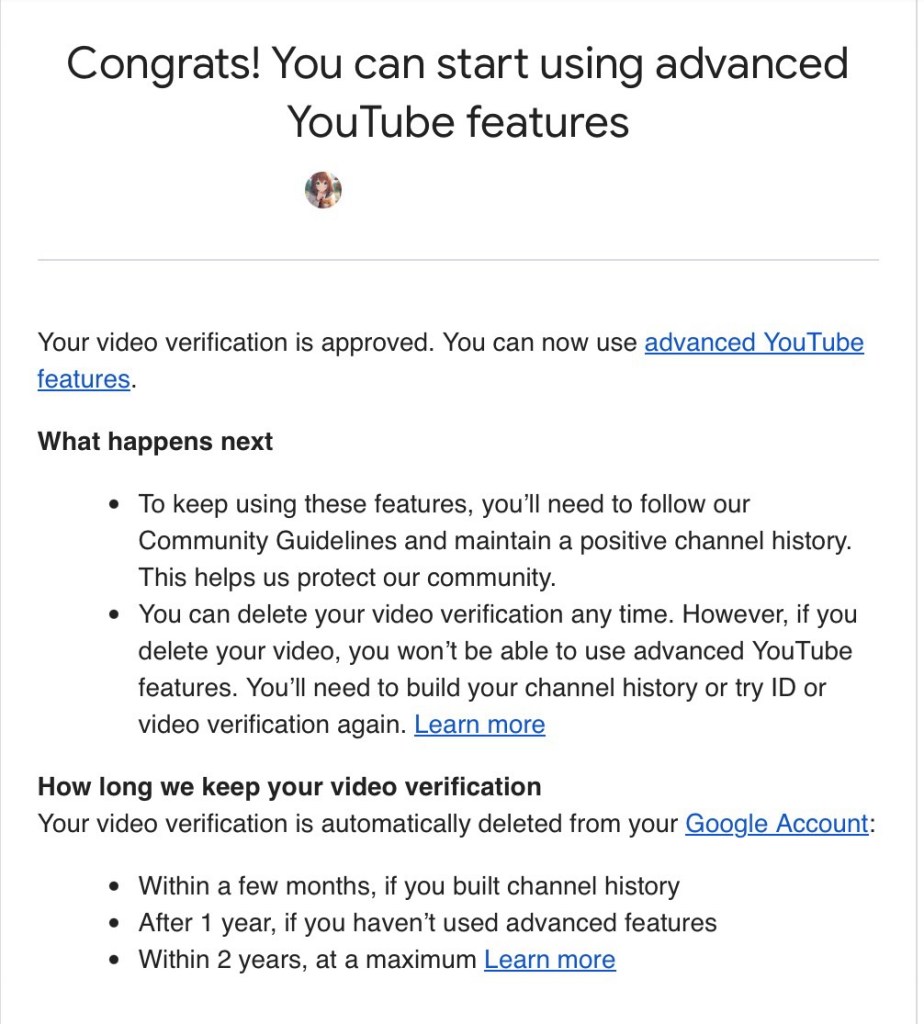This screenshot has width=924, height=1024.
Task: Click "This helps us protect our community" sentence
Action: coord(346,578)
